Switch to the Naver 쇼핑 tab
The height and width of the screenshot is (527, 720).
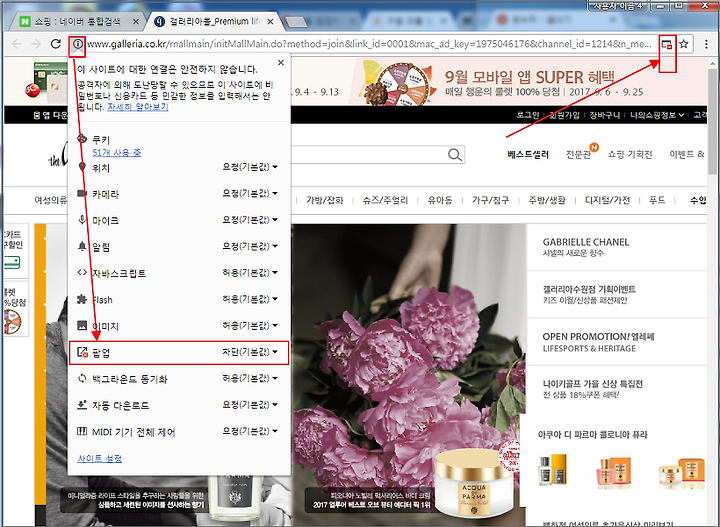point(77,22)
